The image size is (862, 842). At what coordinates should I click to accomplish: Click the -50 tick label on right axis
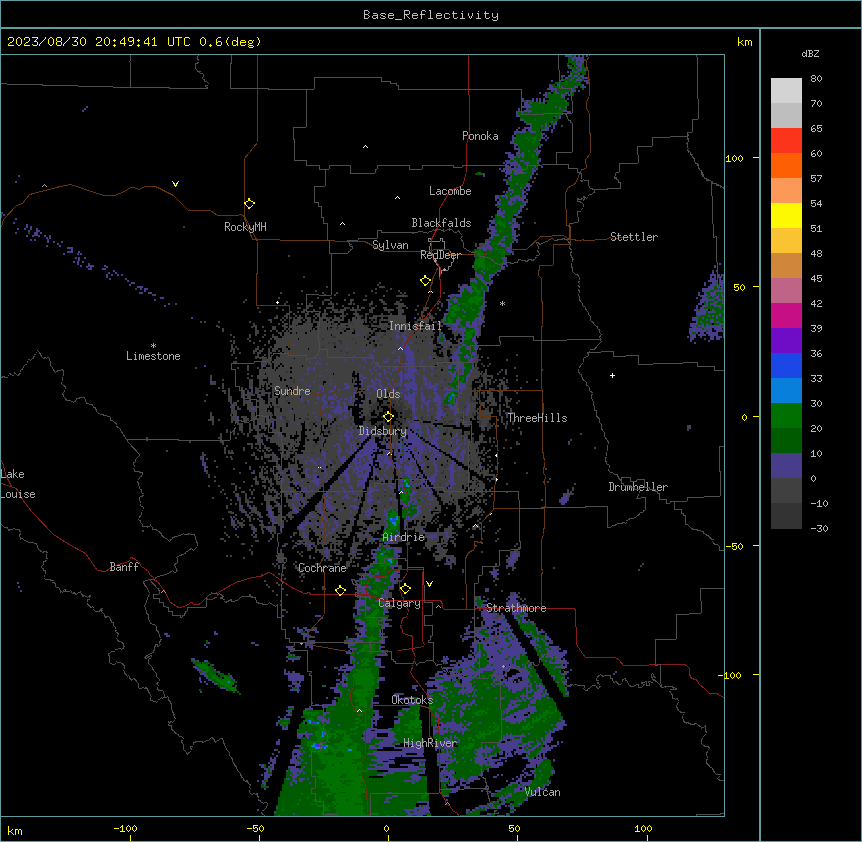735,546
